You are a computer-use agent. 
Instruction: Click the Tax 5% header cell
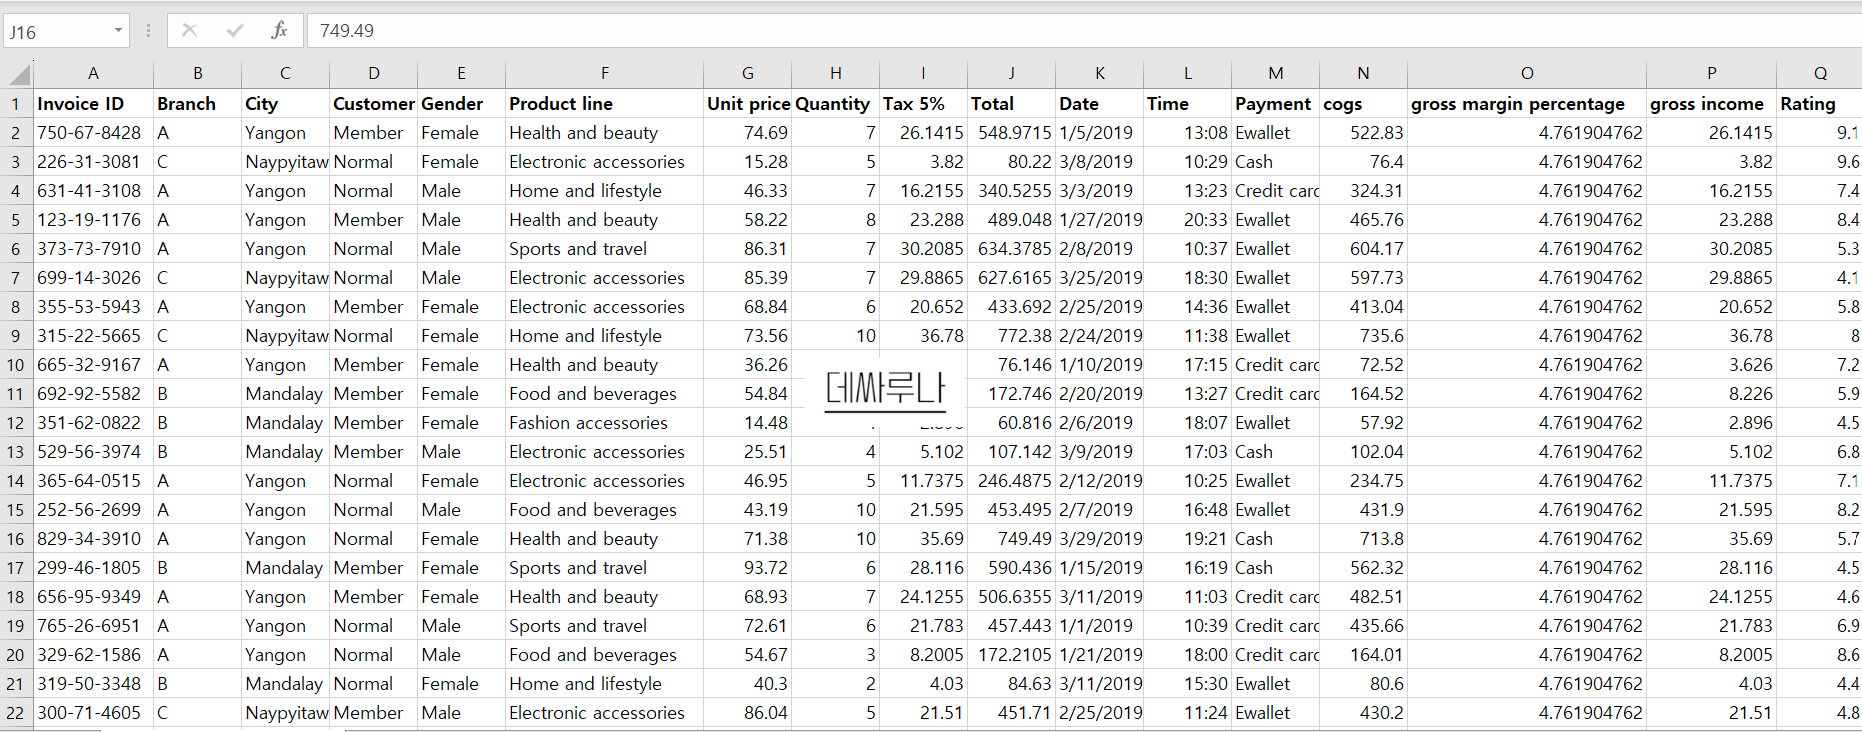coord(923,104)
